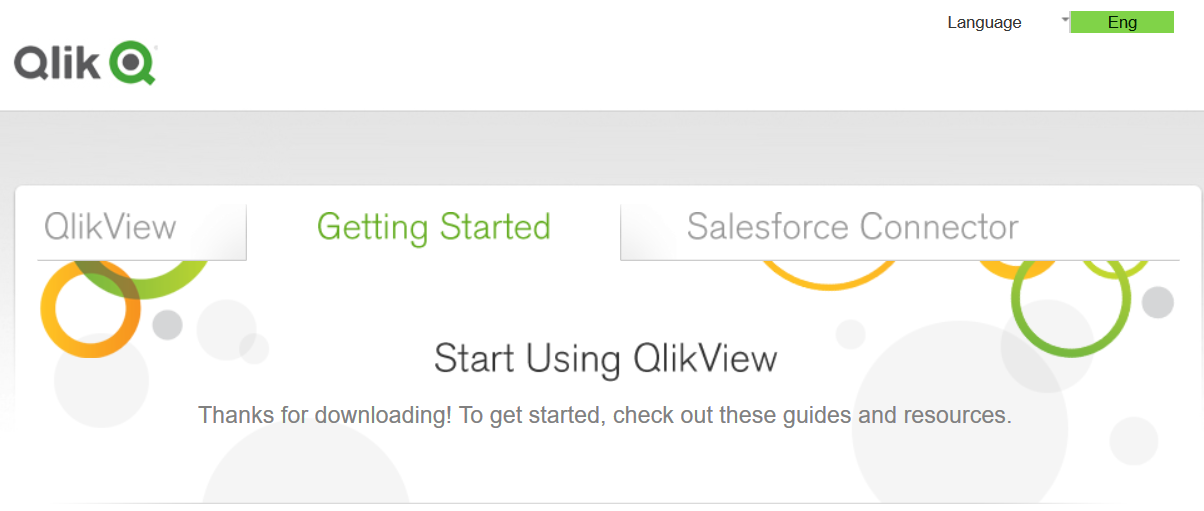The image size is (1204, 511).
Task: Click the Language selector label
Action: coord(984,22)
